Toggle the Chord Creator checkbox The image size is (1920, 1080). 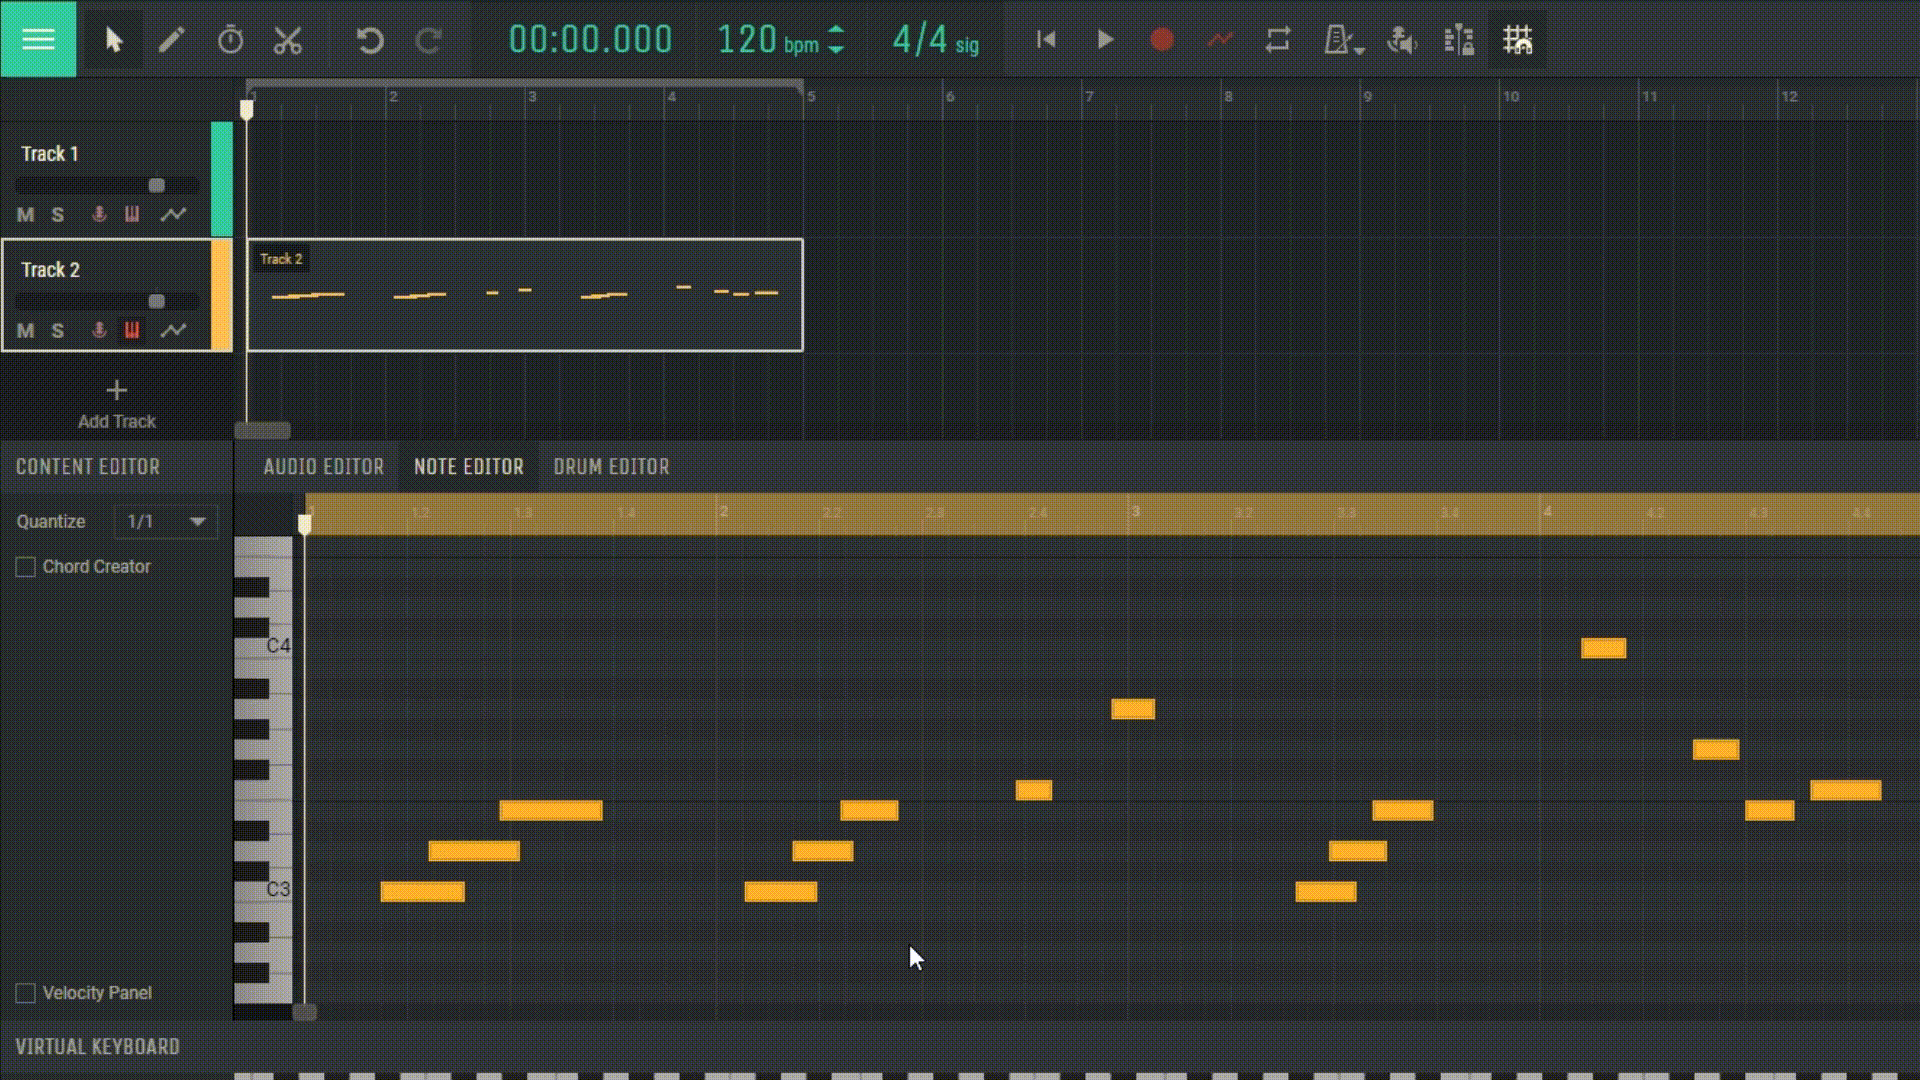24,566
